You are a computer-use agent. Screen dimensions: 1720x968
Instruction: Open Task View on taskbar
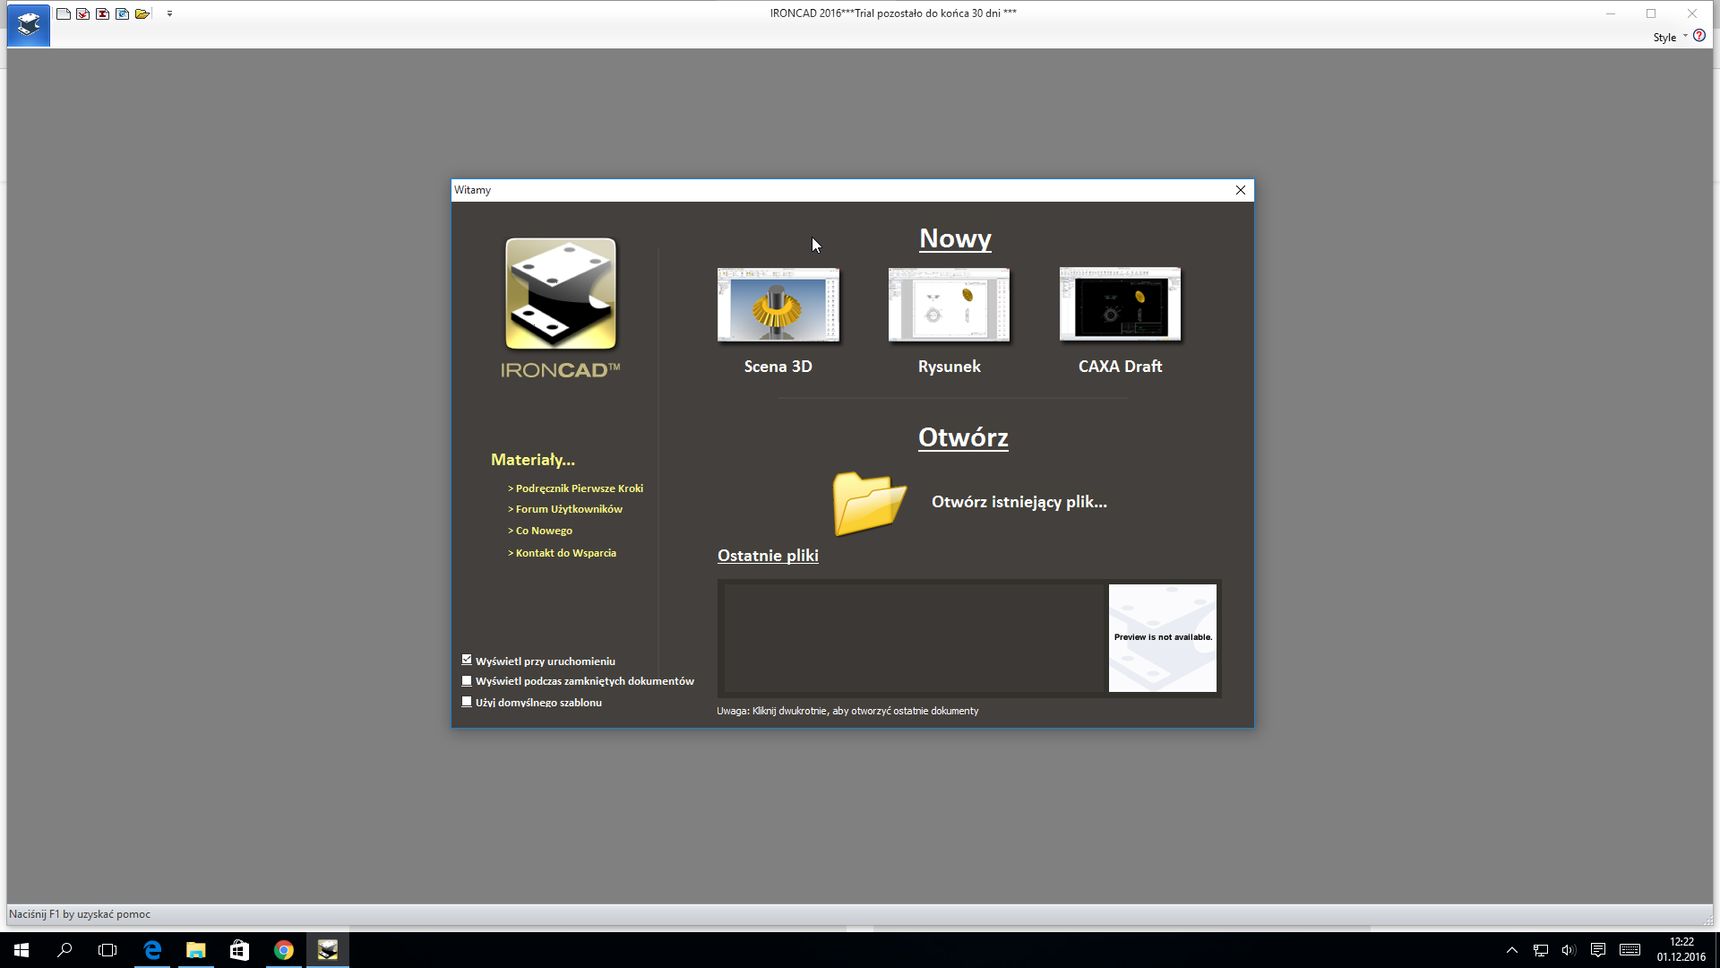[x=108, y=950]
